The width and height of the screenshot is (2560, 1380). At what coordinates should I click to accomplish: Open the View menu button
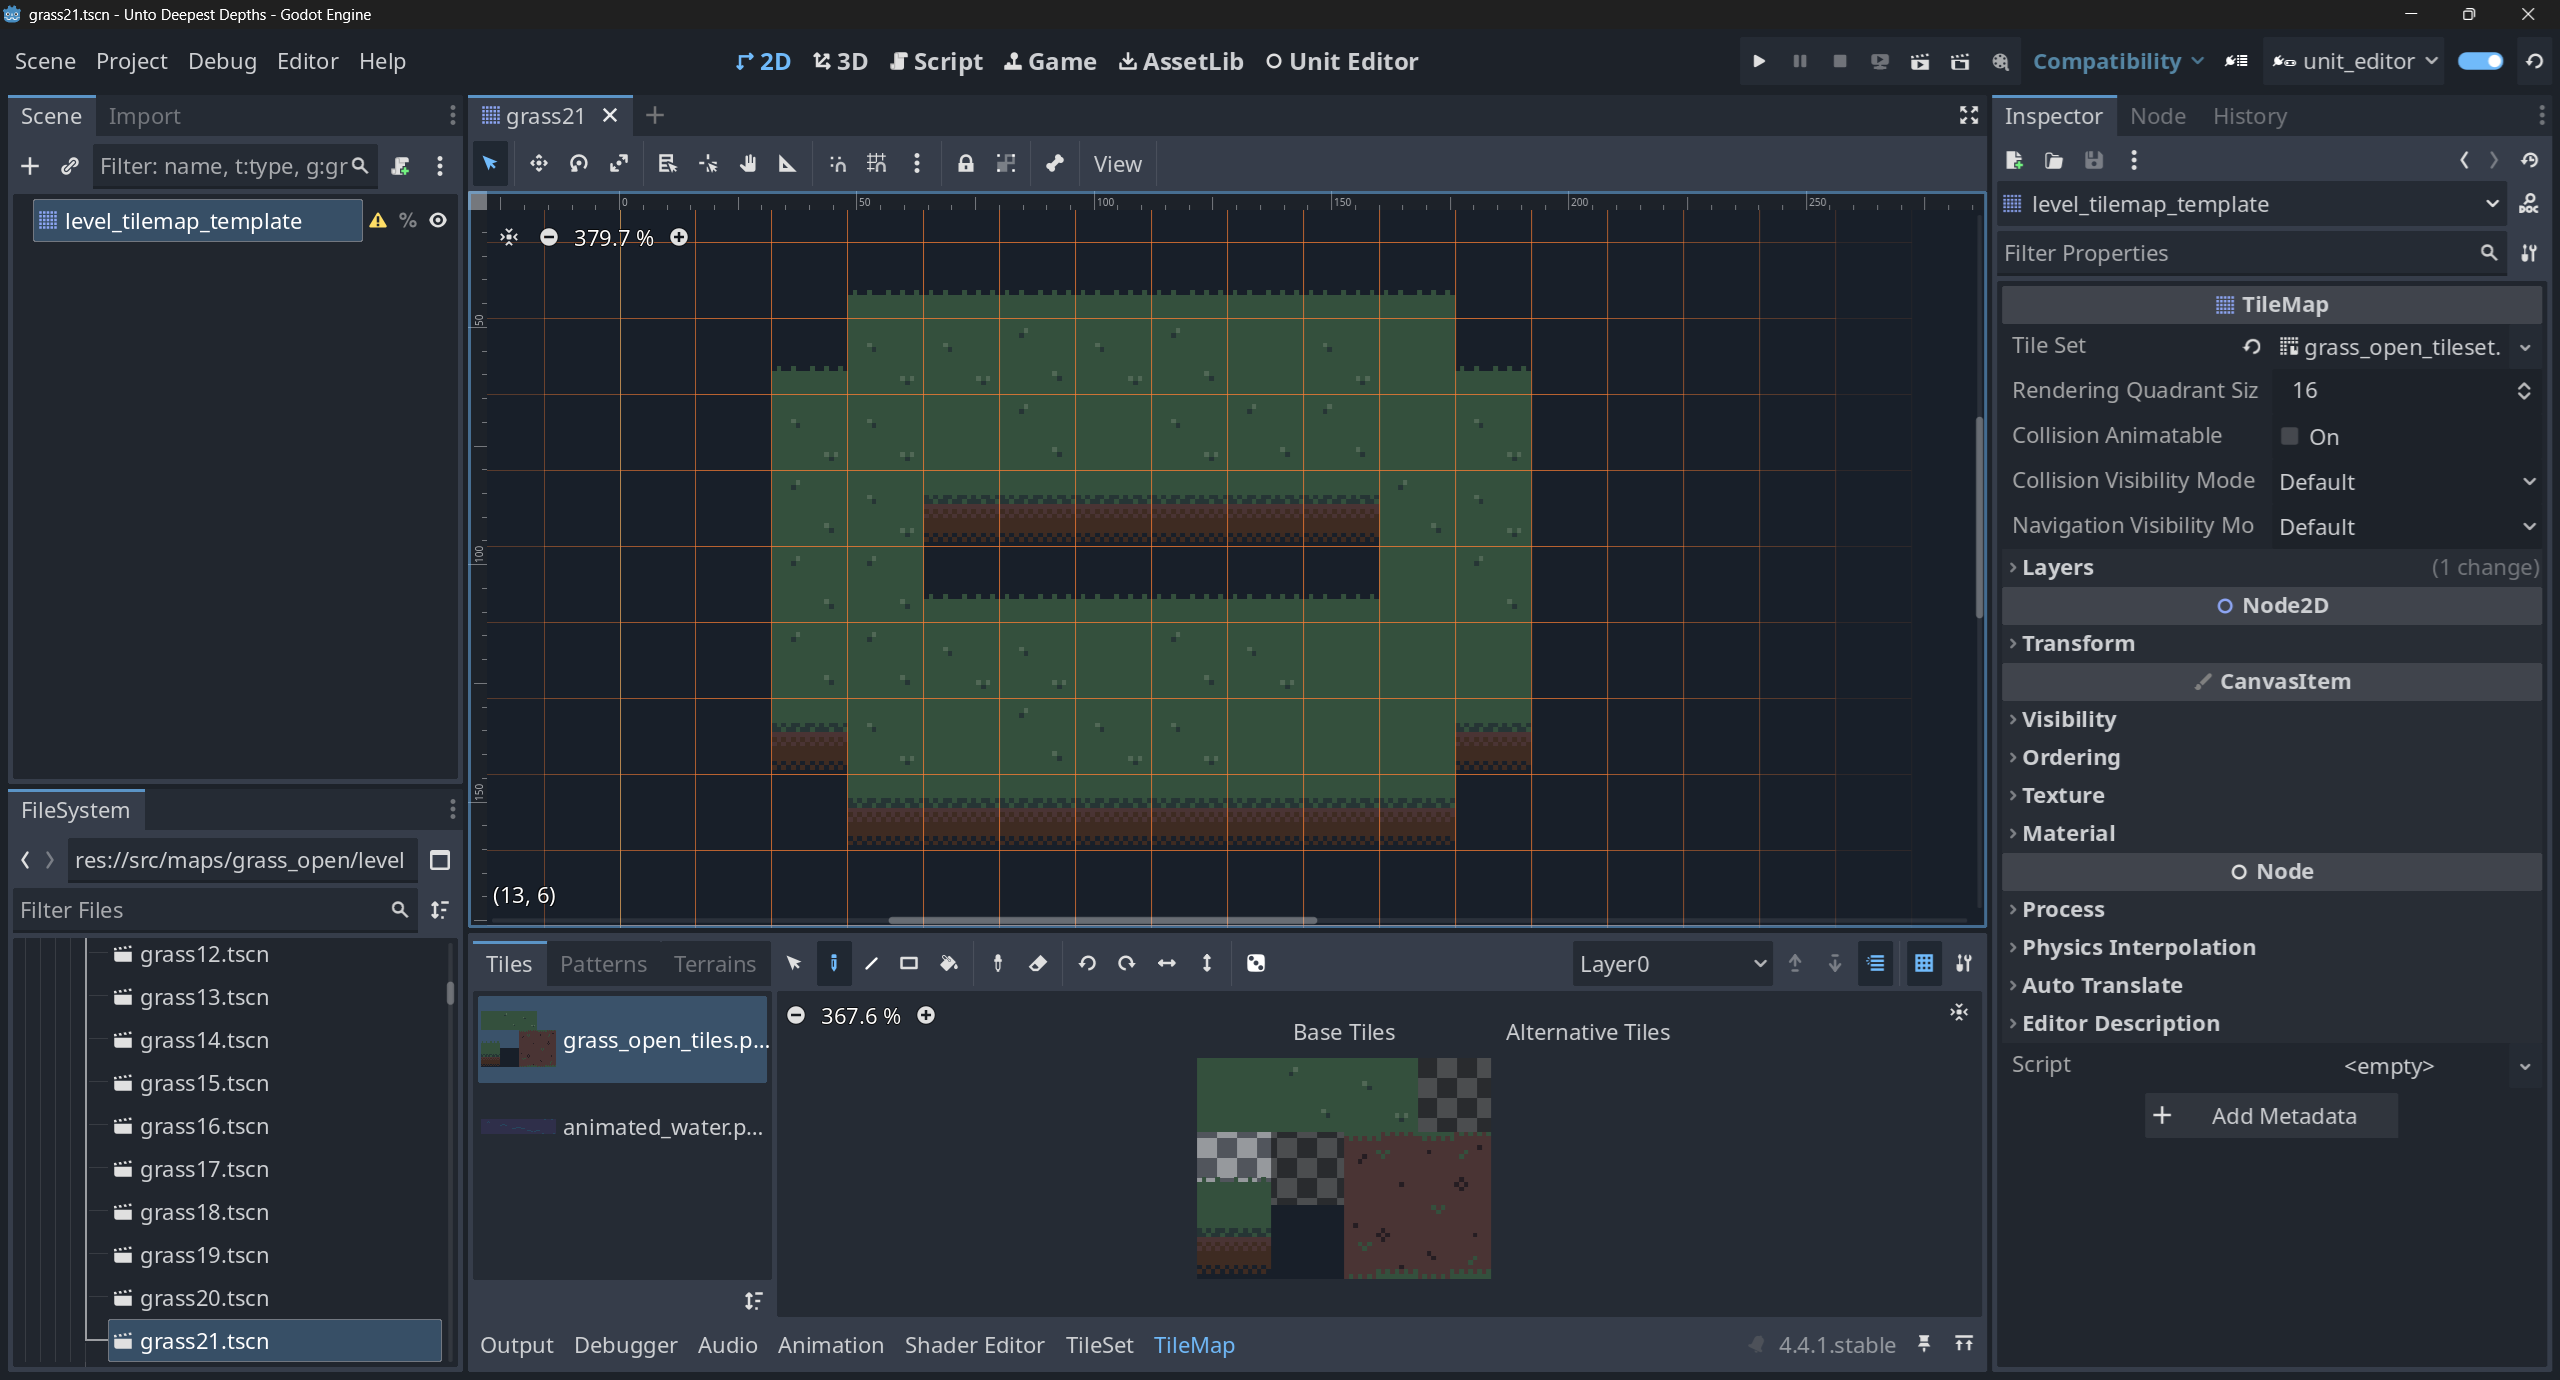[x=1117, y=164]
